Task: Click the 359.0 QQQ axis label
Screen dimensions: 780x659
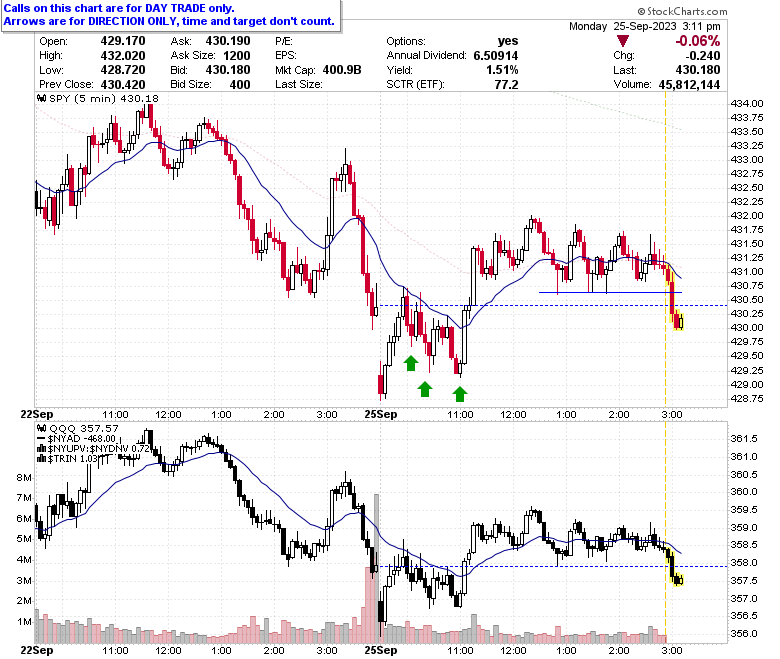Action: [744, 527]
